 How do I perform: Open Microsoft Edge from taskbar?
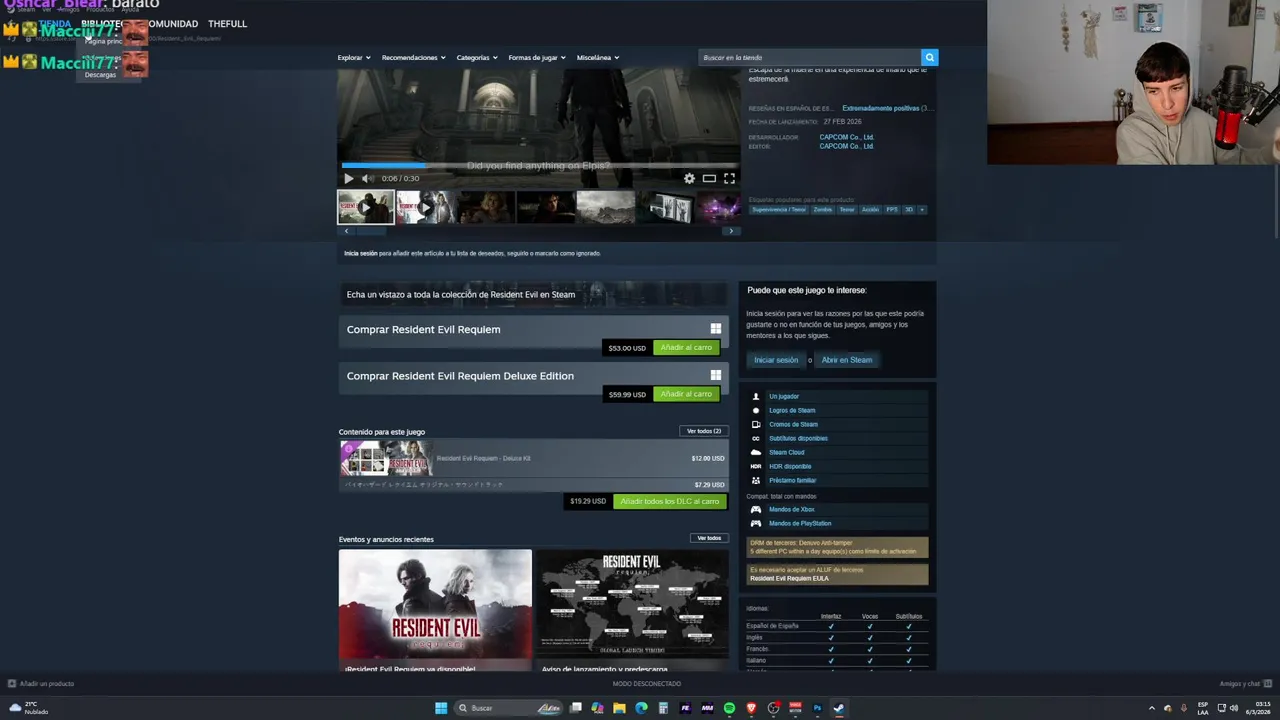tap(641, 708)
